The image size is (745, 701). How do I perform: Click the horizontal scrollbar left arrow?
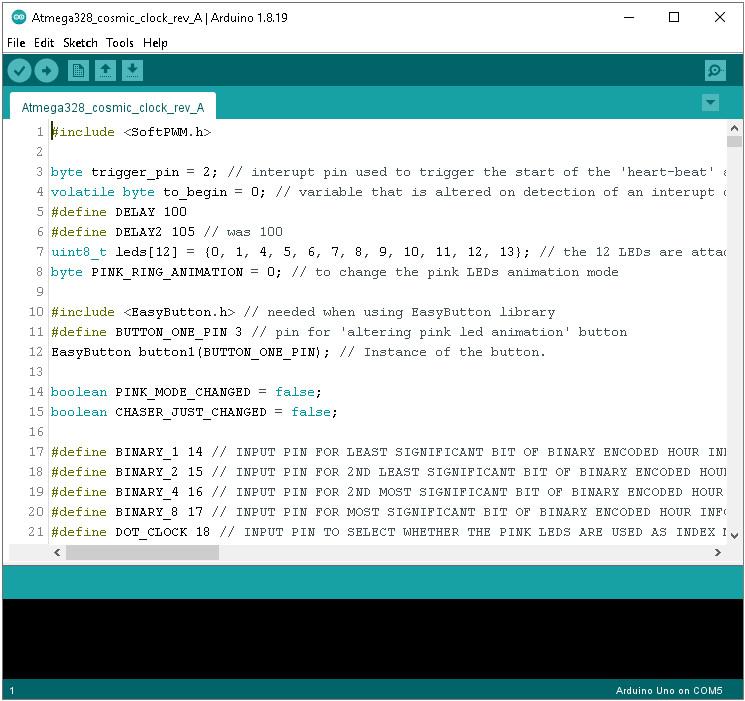57,552
